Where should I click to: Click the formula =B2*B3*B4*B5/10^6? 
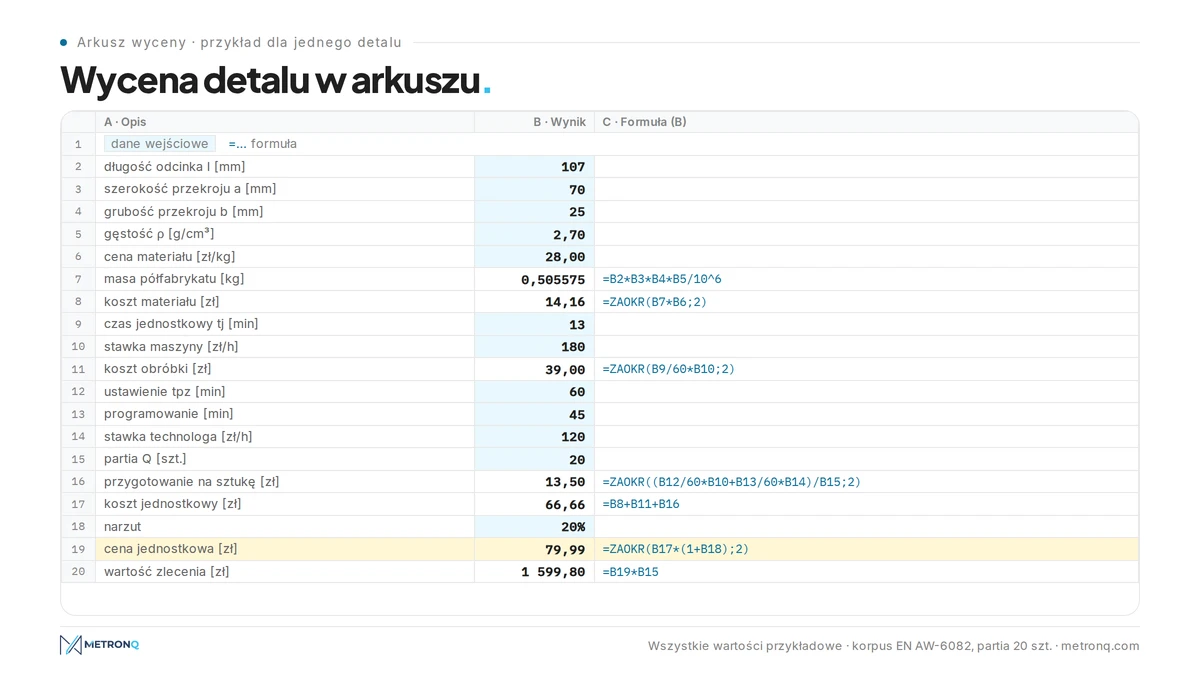[662, 279]
